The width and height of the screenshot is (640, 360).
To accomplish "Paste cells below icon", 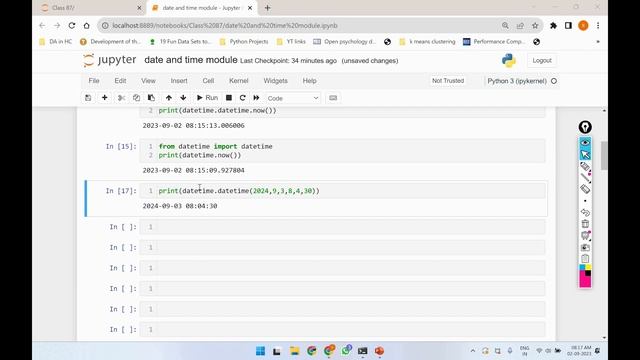I will click(151, 98).
